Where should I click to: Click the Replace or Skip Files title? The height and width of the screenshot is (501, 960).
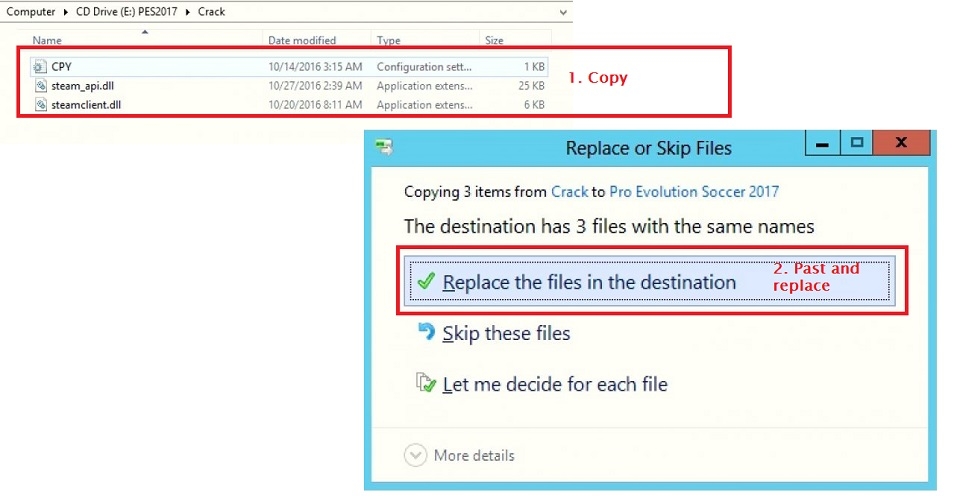(648, 148)
